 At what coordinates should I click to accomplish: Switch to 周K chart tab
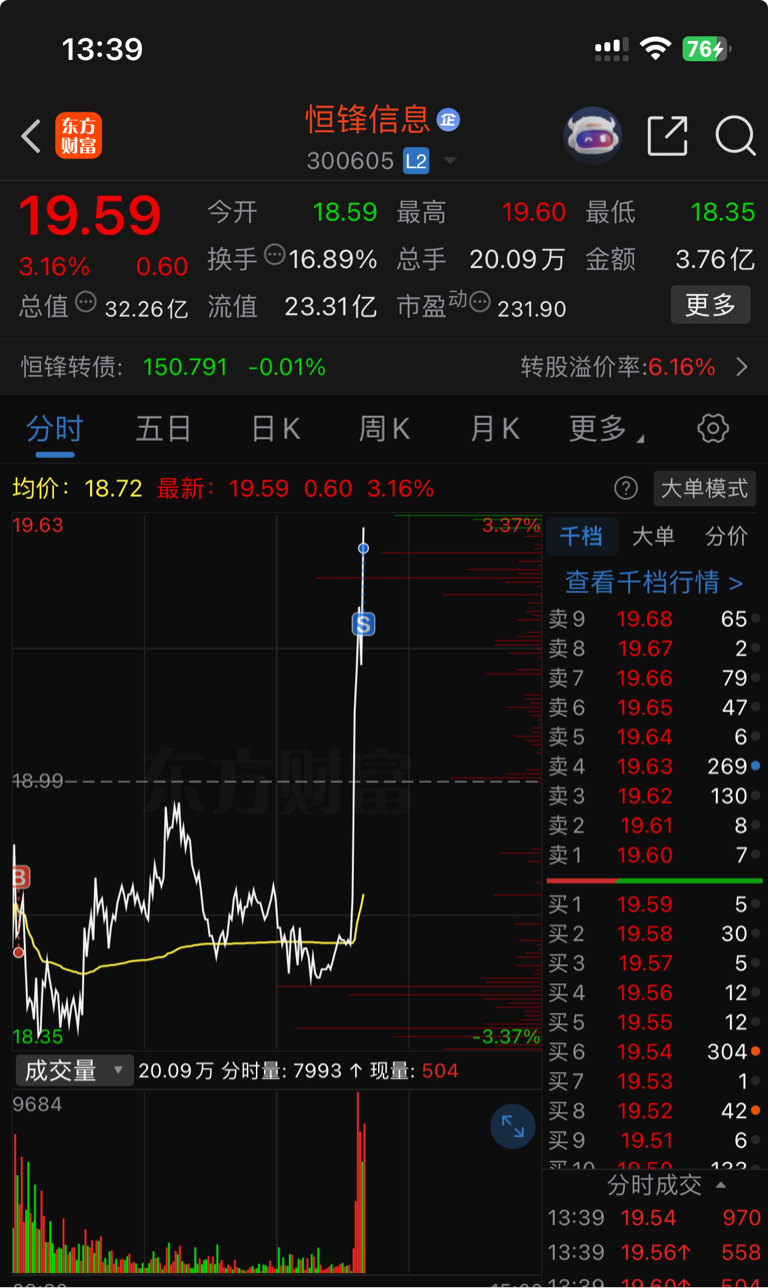point(384,429)
